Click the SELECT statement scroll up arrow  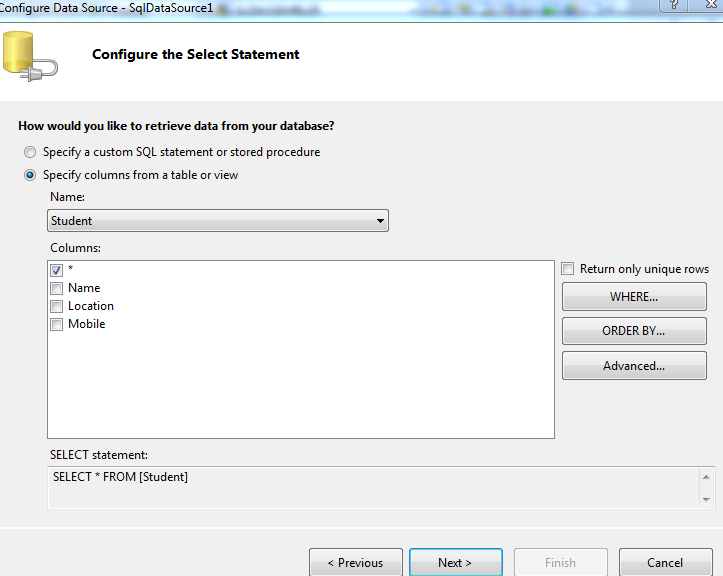[706, 477]
